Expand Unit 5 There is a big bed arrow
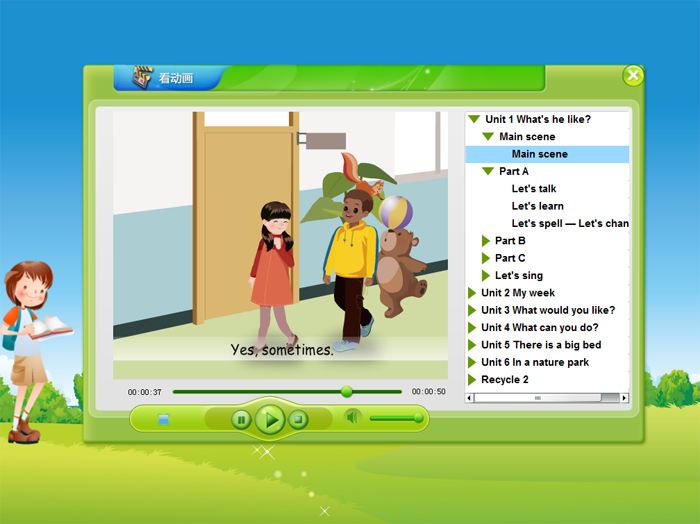The image size is (700, 524). 472,345
